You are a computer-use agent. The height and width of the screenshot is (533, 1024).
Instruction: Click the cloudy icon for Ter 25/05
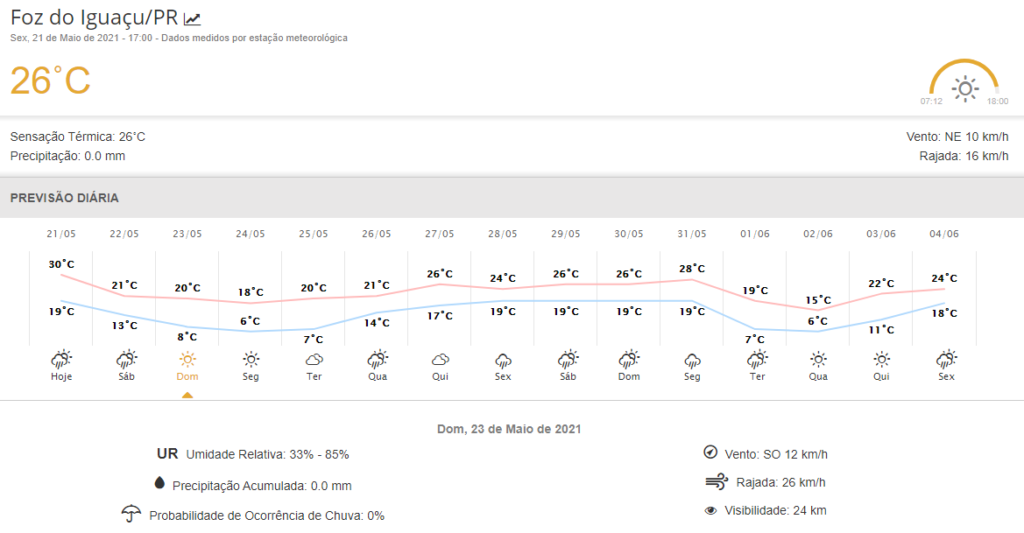tap(313, 359)
